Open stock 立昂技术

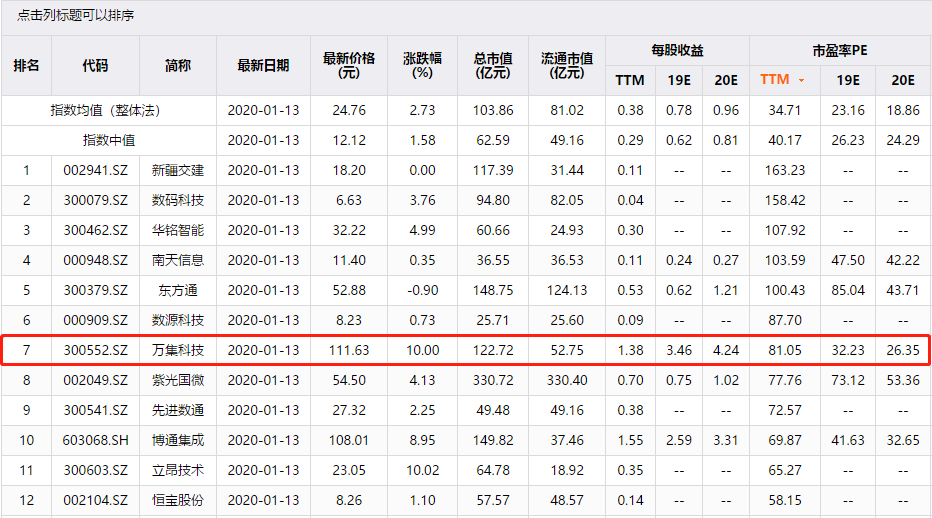[x=178, y=470]
